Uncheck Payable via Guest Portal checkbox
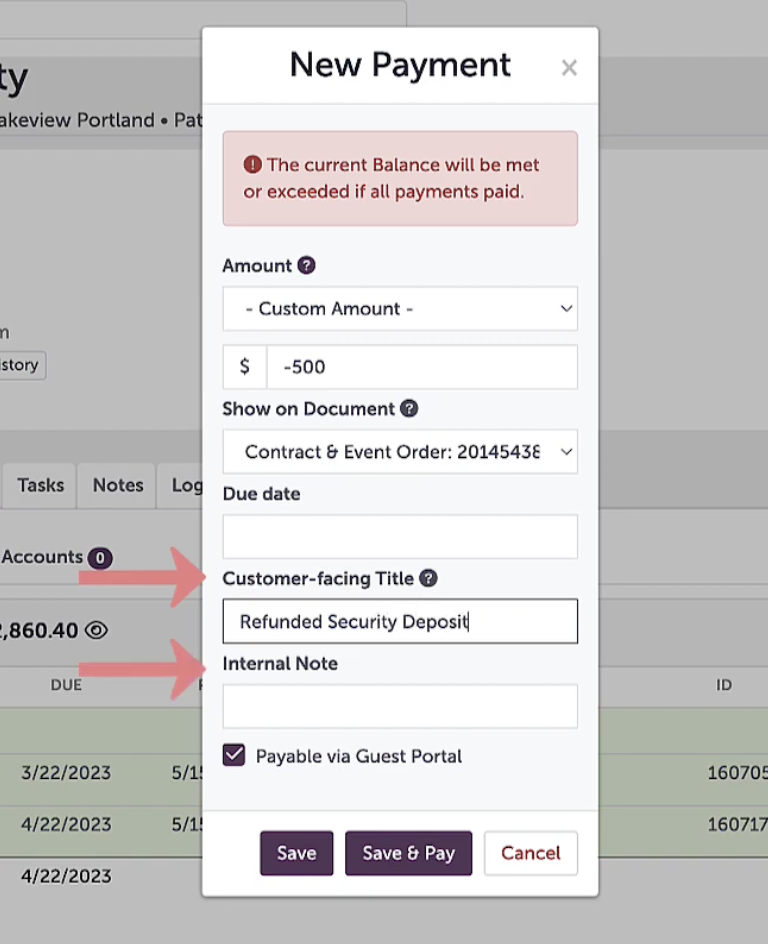The width and height of the screenshot is (768, 944). tap(234, 756)
